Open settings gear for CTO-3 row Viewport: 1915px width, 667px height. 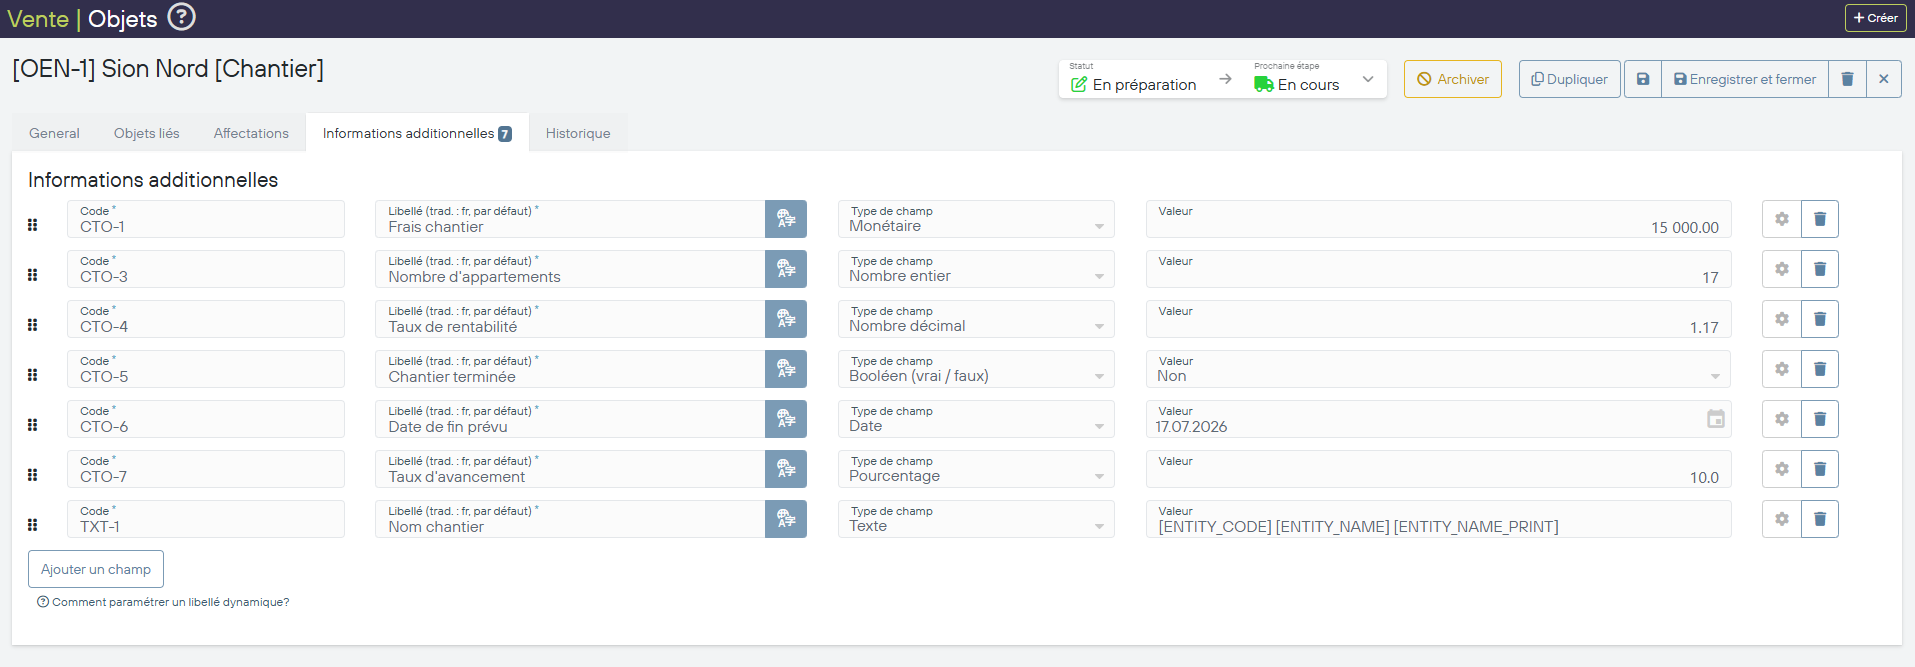pyautogui.click(x=1781, y=269)
